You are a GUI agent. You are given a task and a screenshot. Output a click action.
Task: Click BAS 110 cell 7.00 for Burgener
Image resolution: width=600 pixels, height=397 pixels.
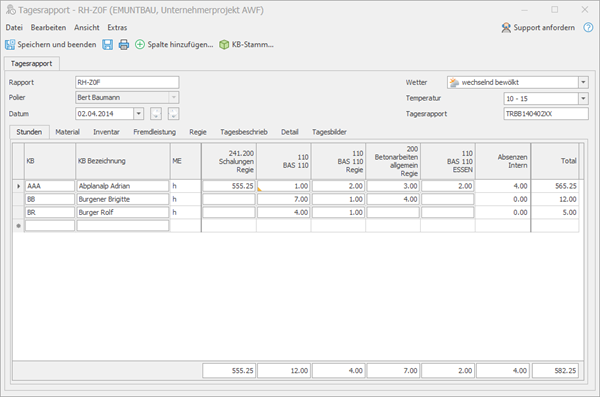tap(284, 199)
